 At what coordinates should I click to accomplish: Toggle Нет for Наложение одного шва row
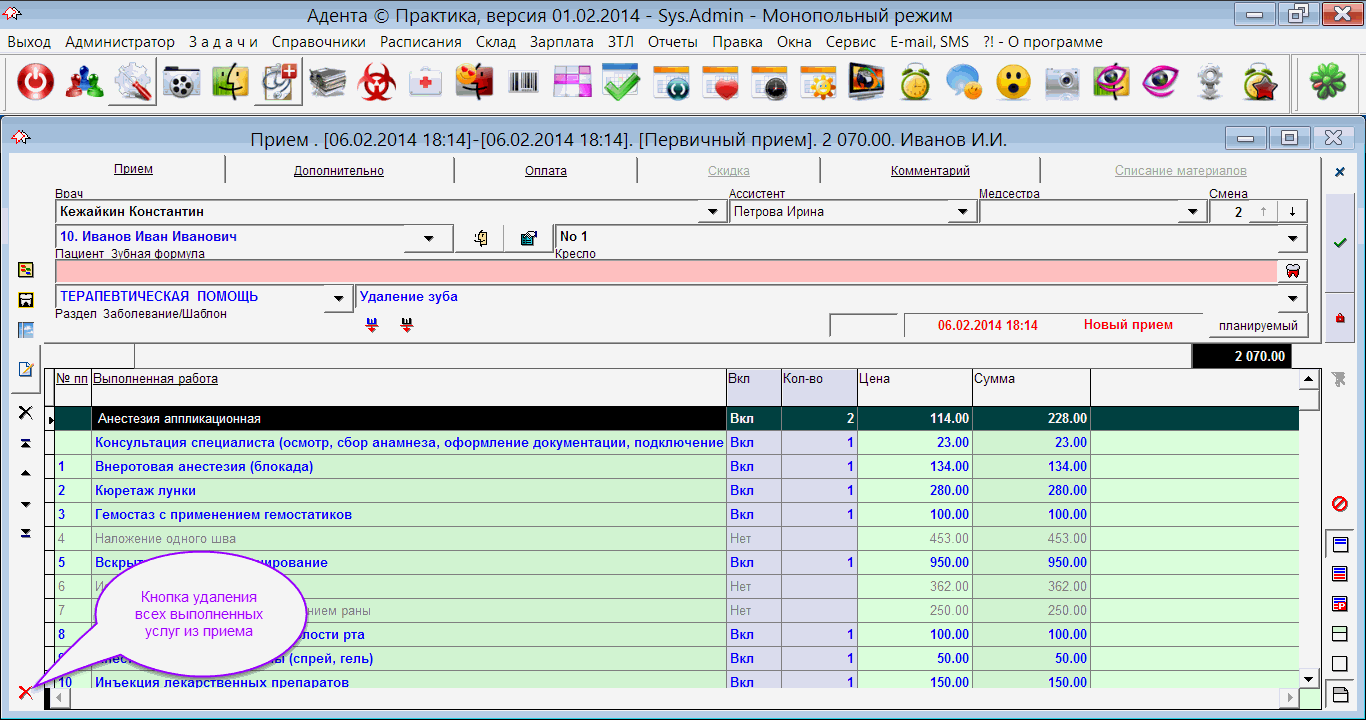coord(741,539)
